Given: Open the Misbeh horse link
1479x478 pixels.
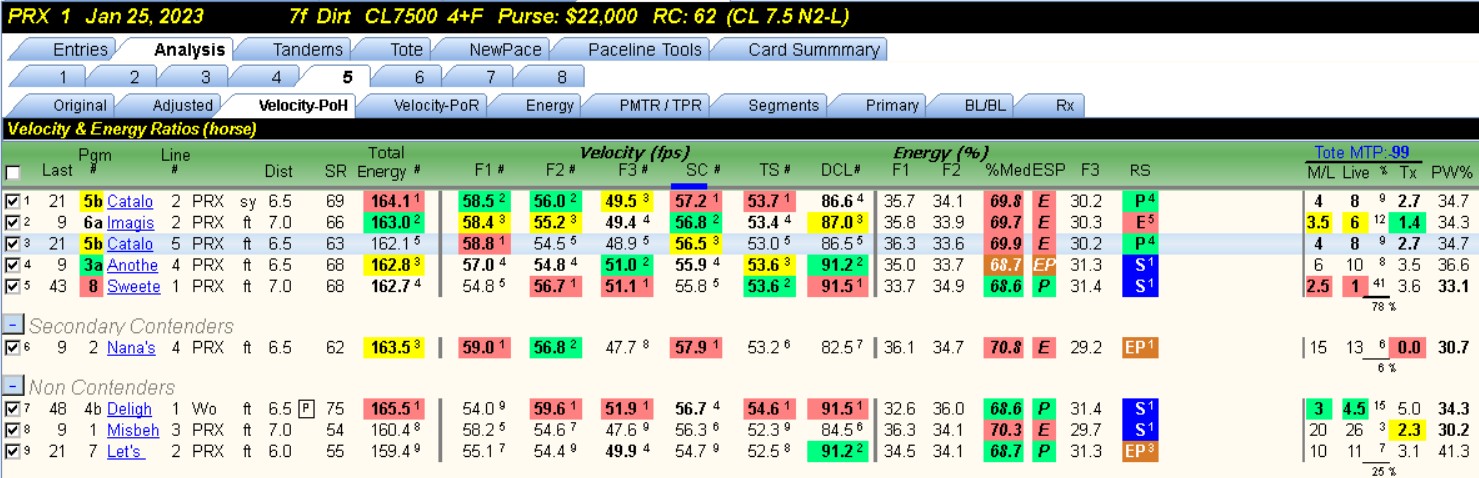Looking at the screenshot, I should 134,430.
